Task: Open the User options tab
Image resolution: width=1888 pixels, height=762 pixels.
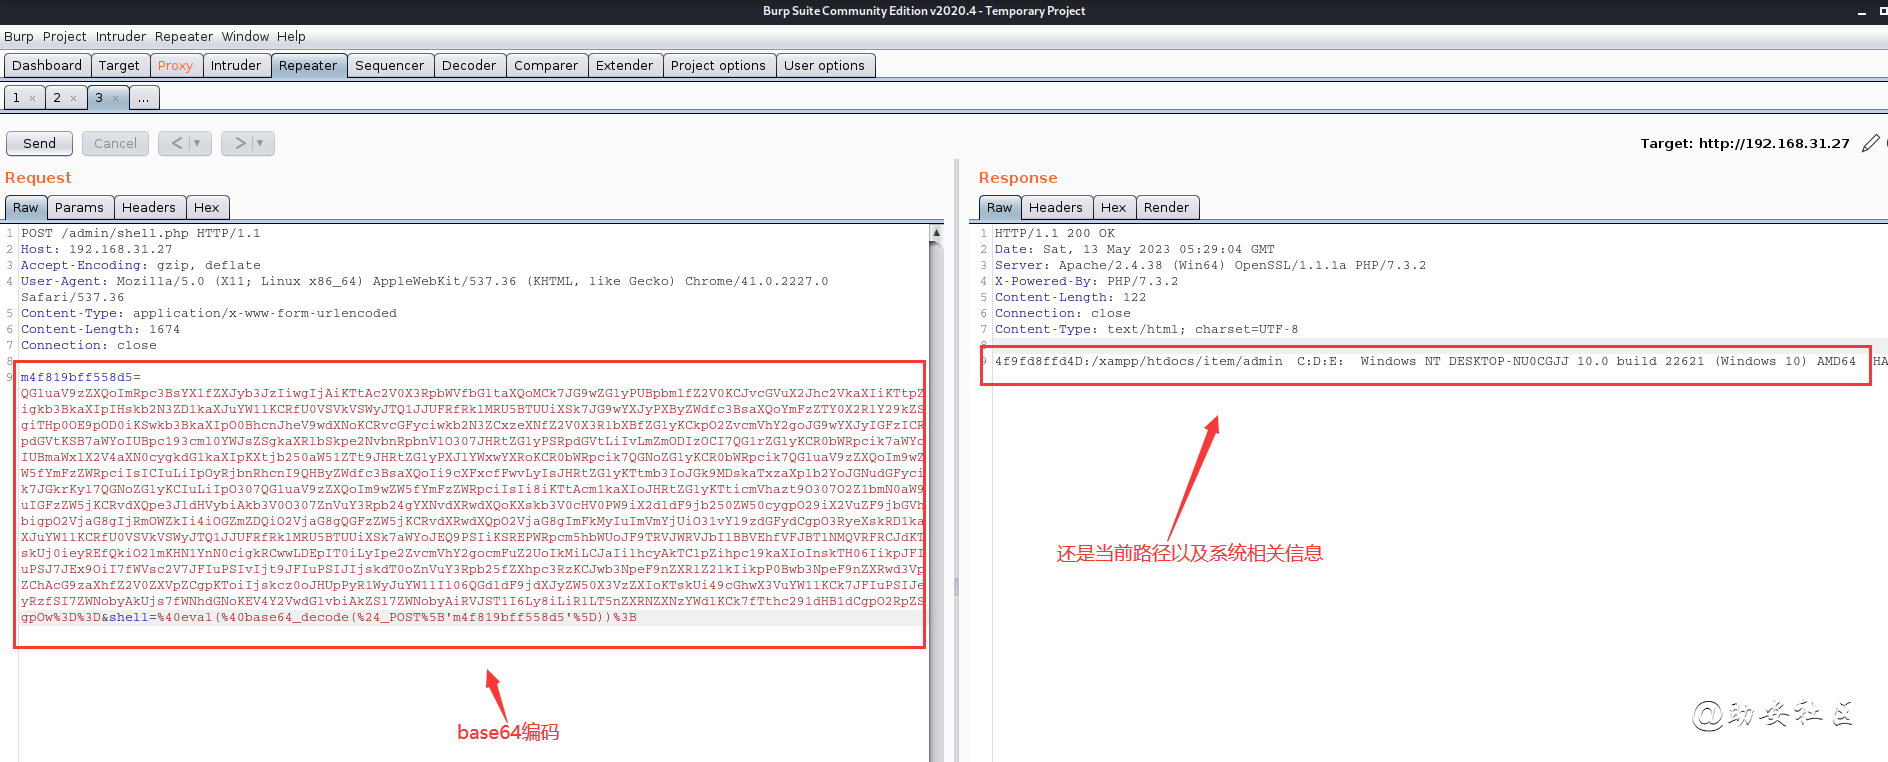Action: point(824,65)
